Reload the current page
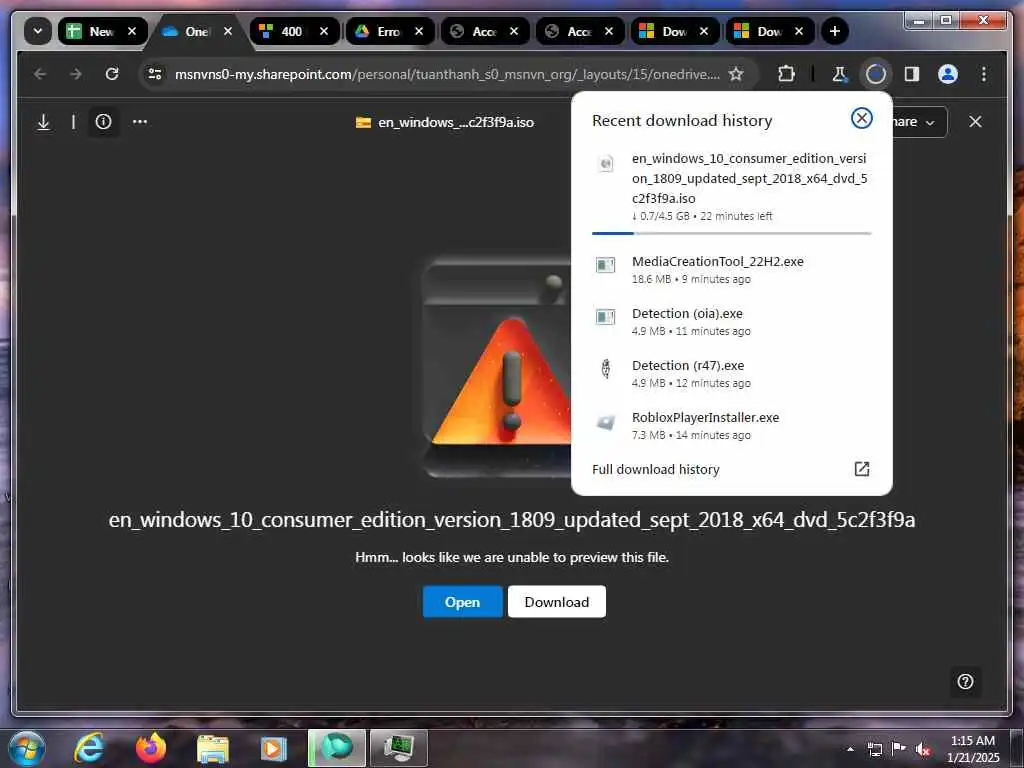The height and width of the screenshot is (768, 1024). point(112,74)
